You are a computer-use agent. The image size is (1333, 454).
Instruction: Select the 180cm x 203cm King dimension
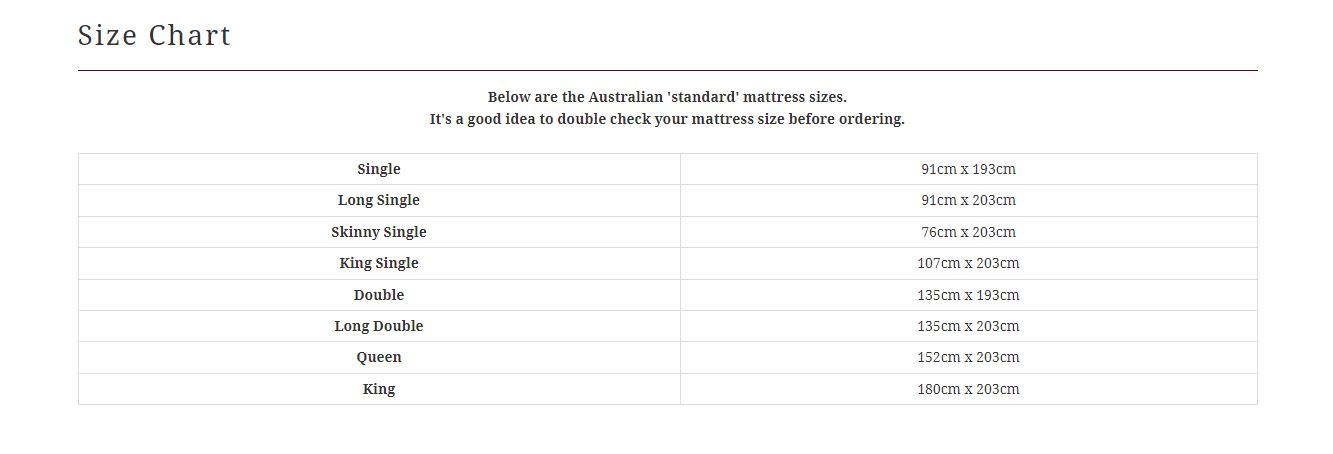coord(968,389)
